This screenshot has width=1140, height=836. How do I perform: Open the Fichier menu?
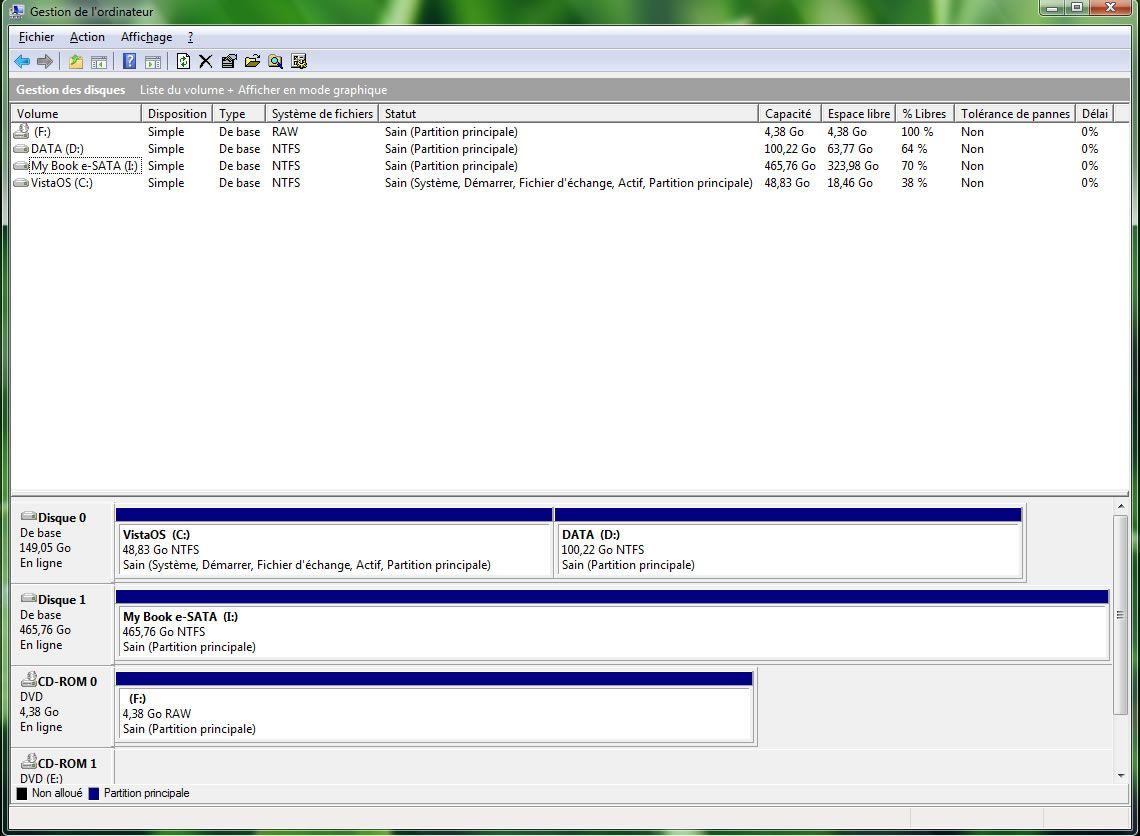coord(36,37)
